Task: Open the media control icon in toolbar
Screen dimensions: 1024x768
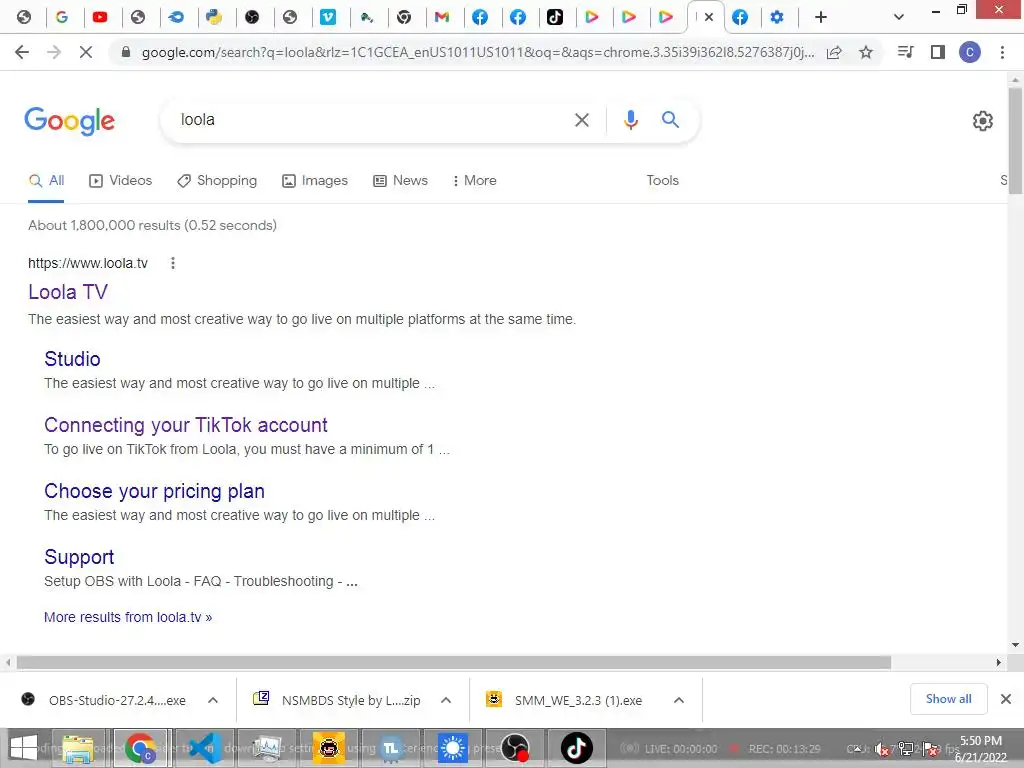Action: tap(906, 52)
